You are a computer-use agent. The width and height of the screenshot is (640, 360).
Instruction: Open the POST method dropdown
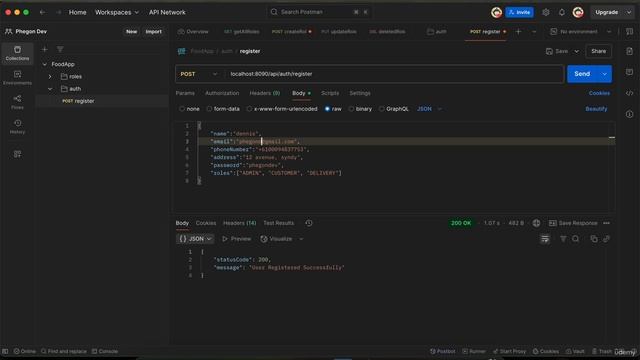pos(199,74)
